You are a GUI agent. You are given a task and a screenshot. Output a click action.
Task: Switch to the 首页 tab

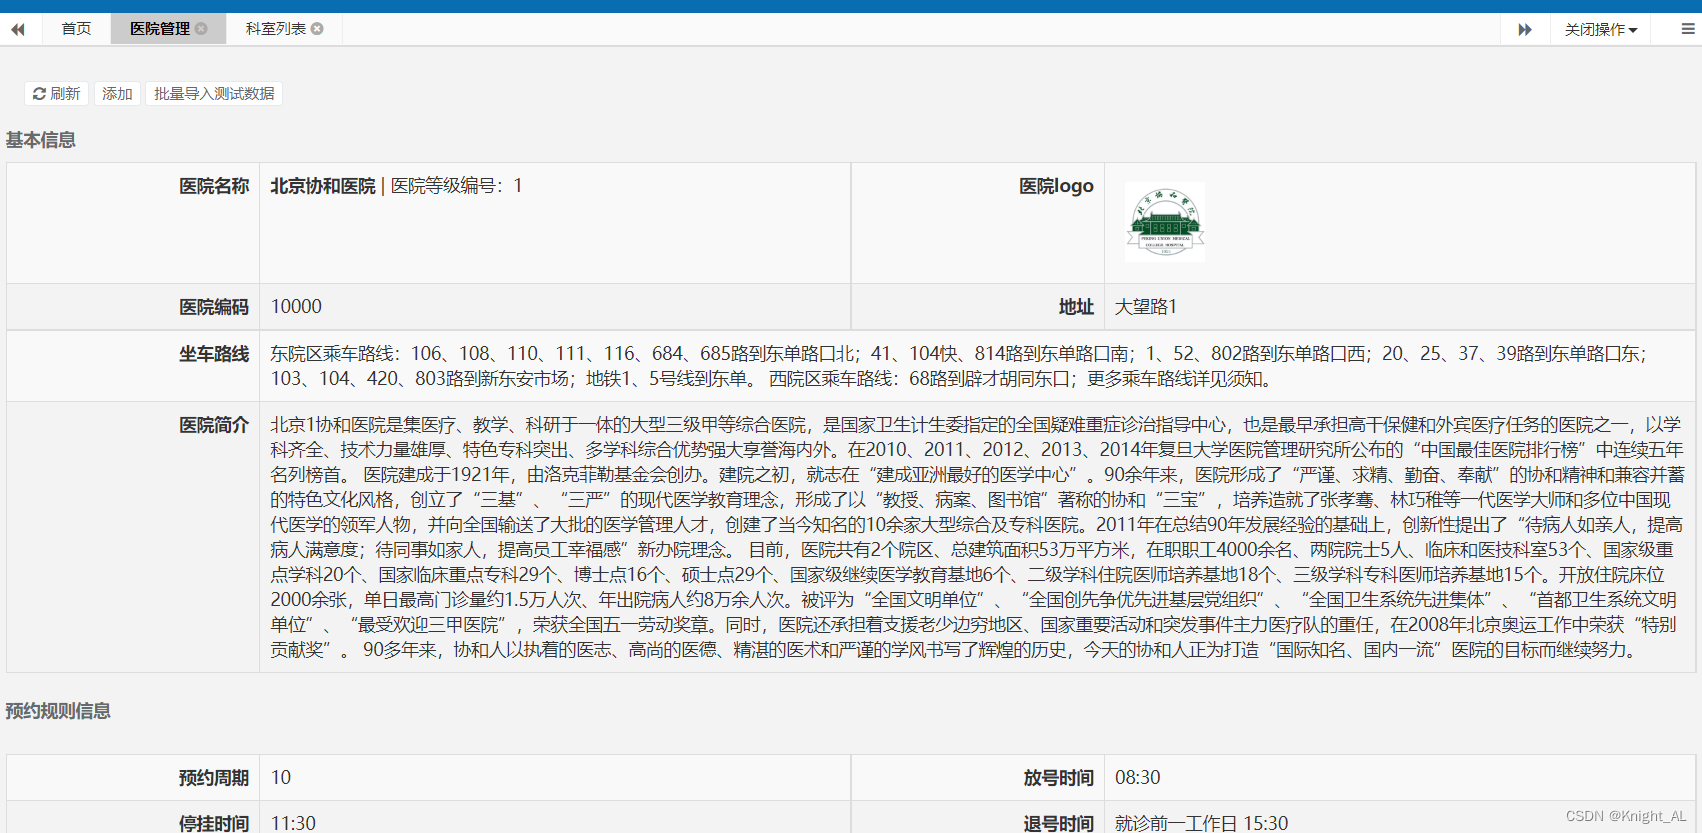(76, 29)
